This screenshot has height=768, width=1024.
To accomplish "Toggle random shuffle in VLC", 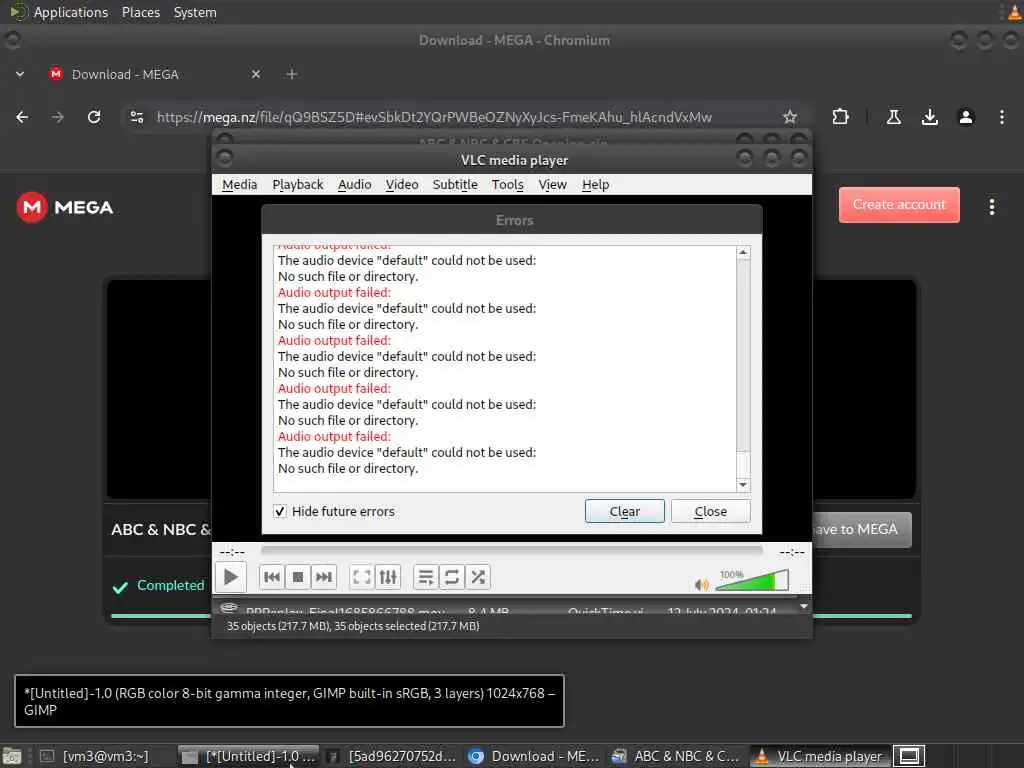I will (478, 577).
